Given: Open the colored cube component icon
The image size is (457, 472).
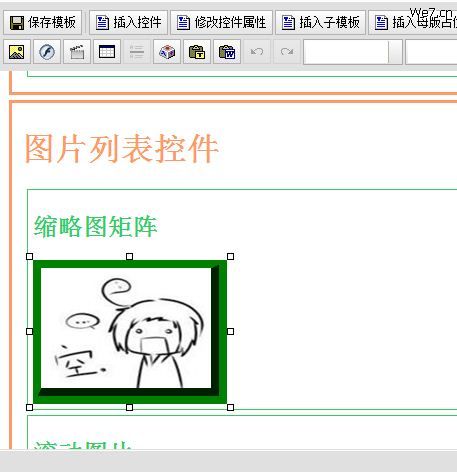Looking at the screenshot, I should click(167, 52).
